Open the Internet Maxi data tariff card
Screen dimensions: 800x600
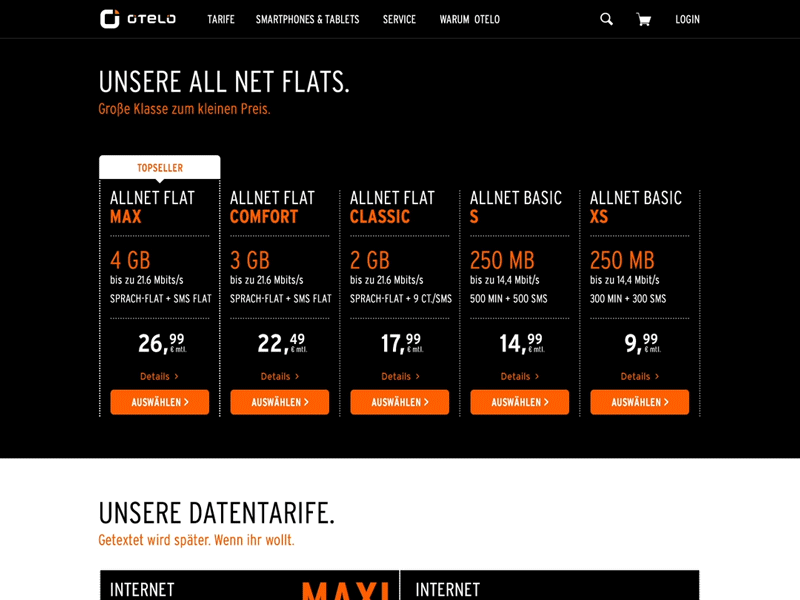pyautogui.click(x=249, y=585)
